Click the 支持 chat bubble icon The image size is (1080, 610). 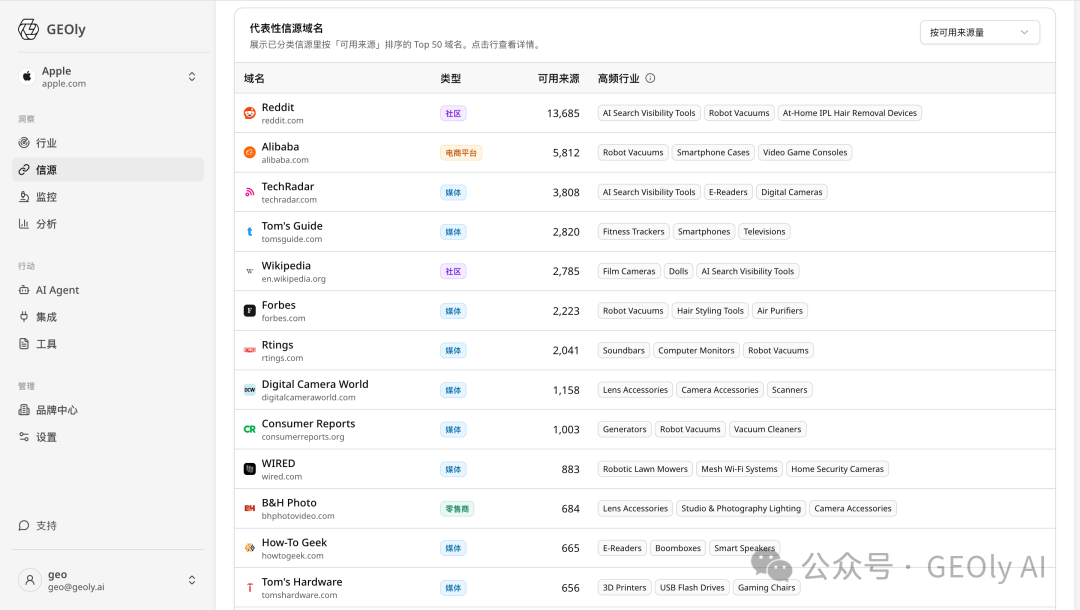pos(24,525)
